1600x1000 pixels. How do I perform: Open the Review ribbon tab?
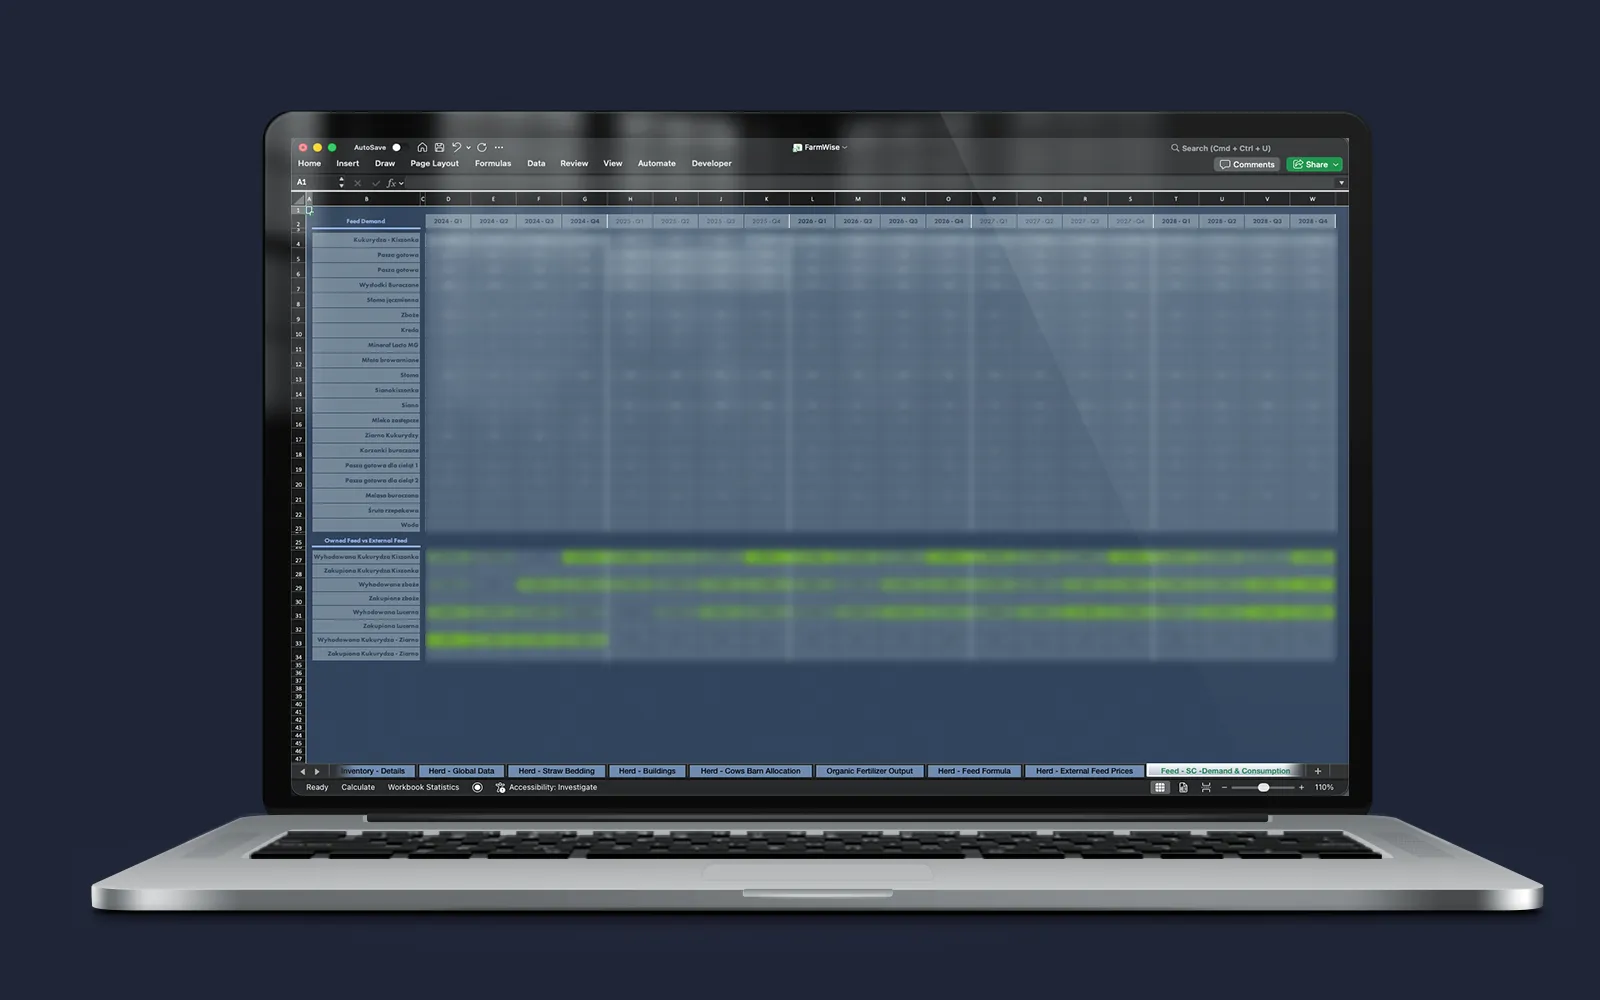pyautogui.click(x=574, y=163)
